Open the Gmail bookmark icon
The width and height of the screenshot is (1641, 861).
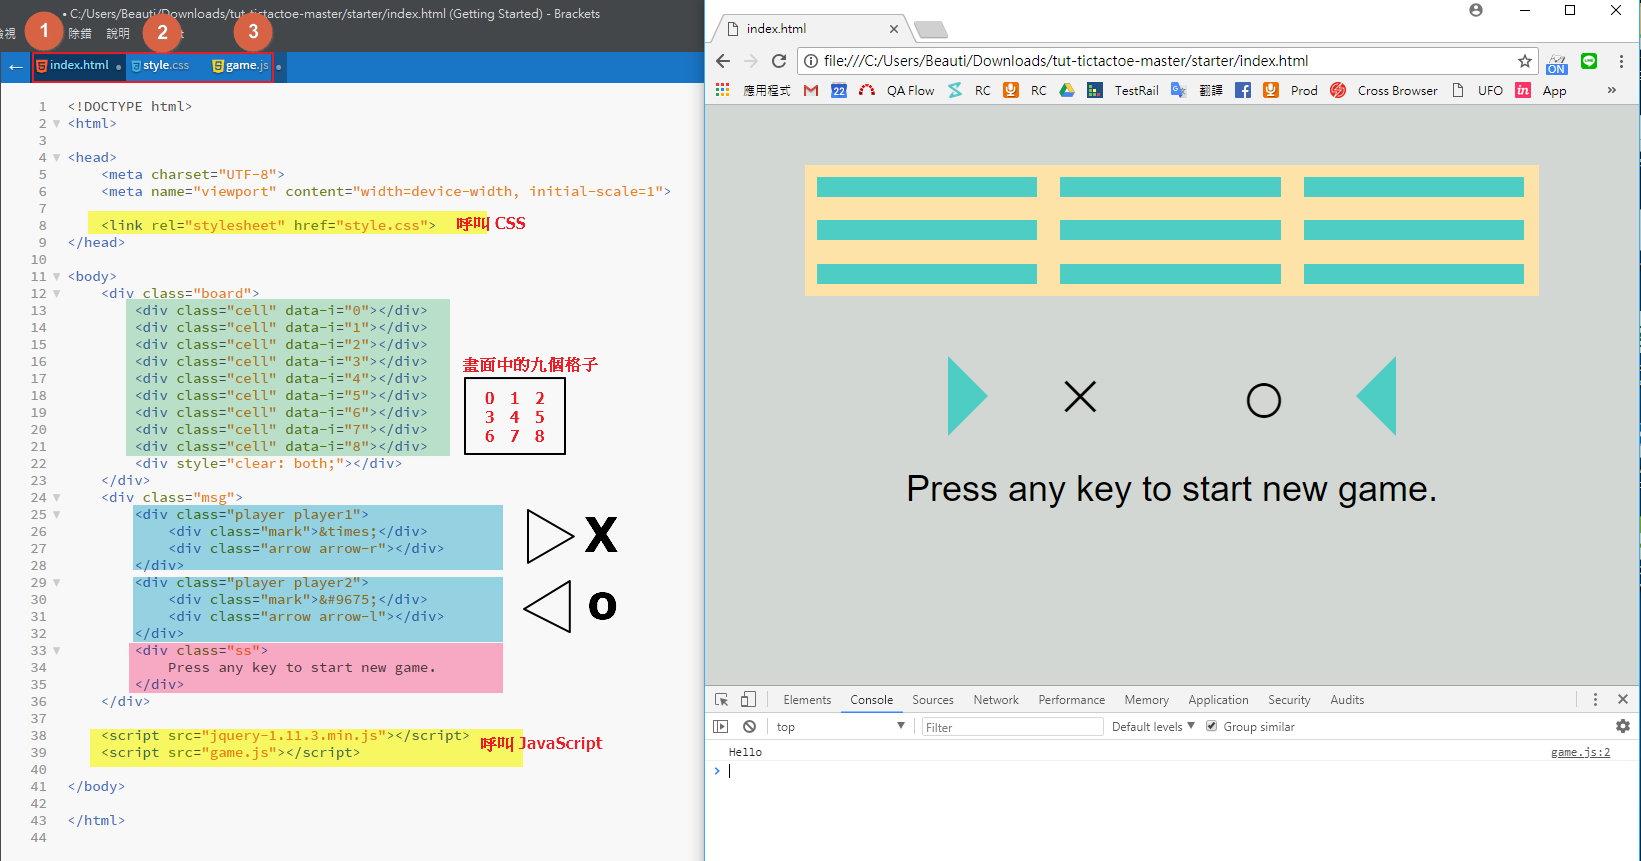click(x=811, y=91)
